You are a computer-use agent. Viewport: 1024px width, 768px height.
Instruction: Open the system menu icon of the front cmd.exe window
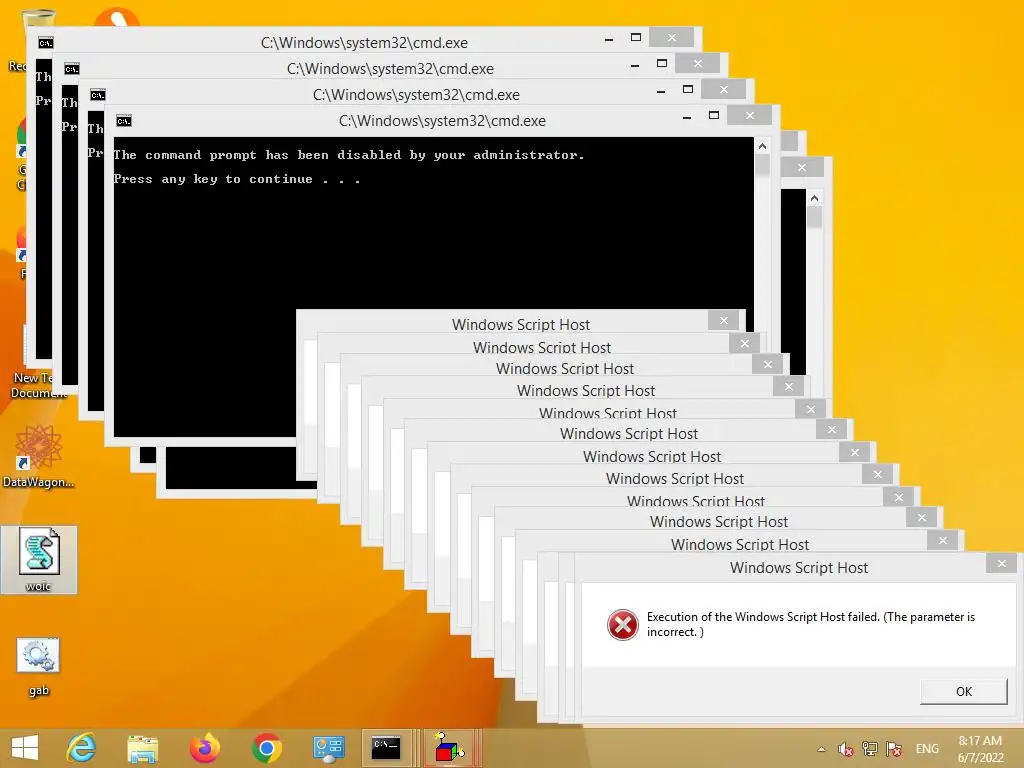(123, 121)
